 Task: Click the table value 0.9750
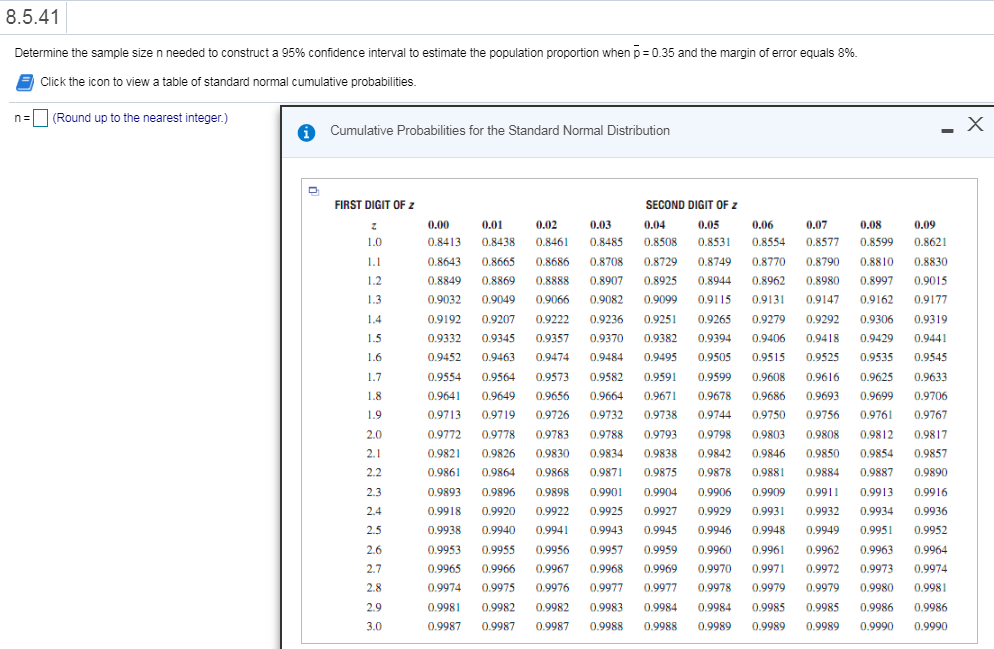768,415
